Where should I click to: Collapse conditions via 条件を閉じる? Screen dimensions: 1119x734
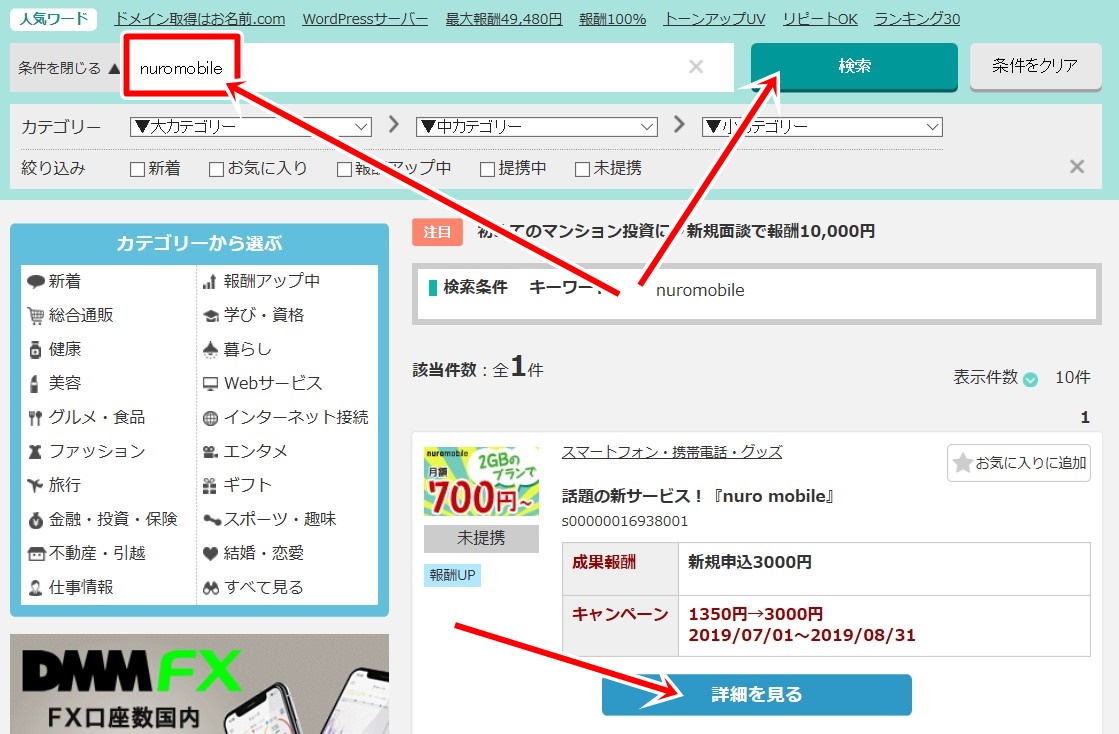[69, 68]
